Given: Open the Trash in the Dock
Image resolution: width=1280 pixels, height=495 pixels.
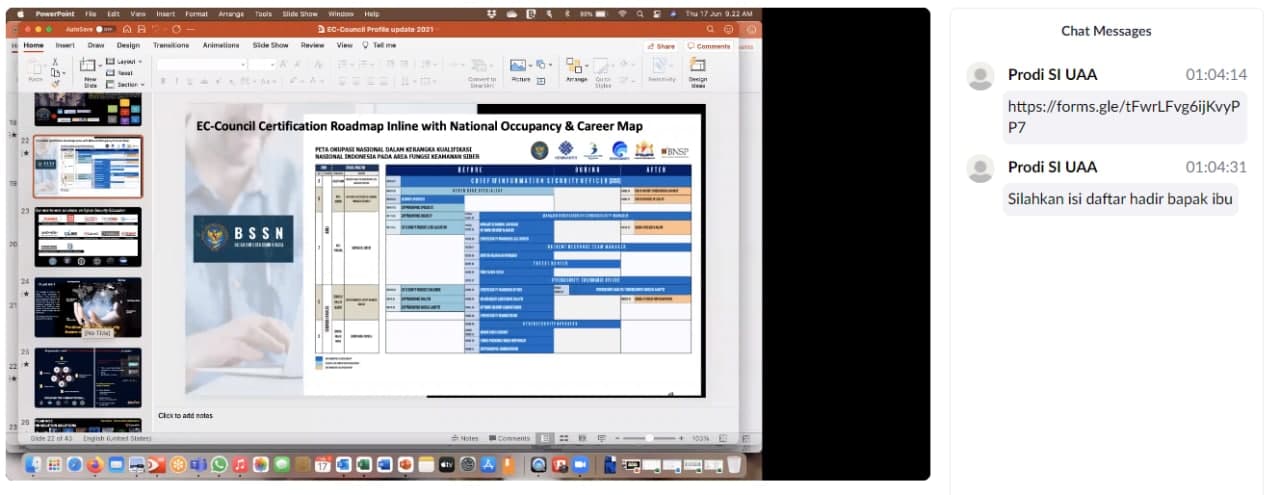Looking at the screenshot, I should coord(734,465).
